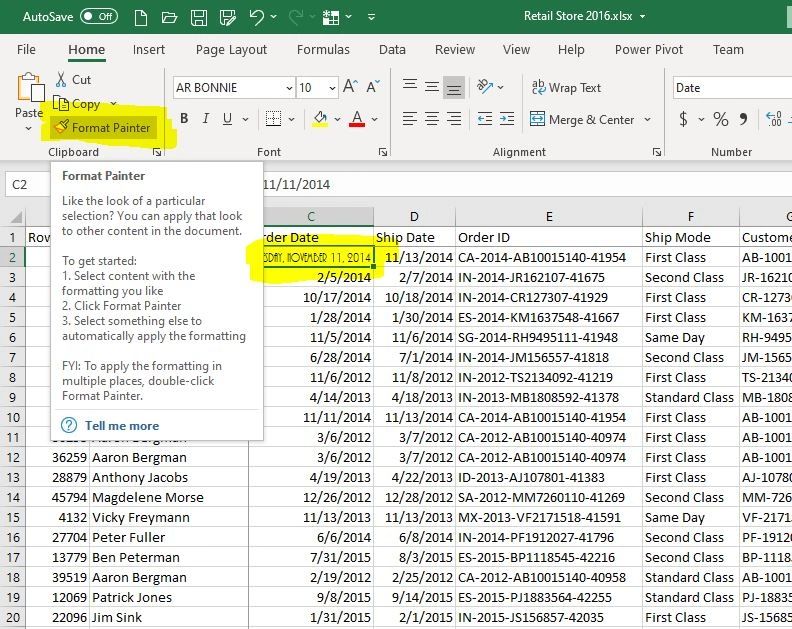This screenshot has width=792, height=629.
Task: Cut the selection with the scissors button
Action: pyautogui.click(x=74, y=80)
